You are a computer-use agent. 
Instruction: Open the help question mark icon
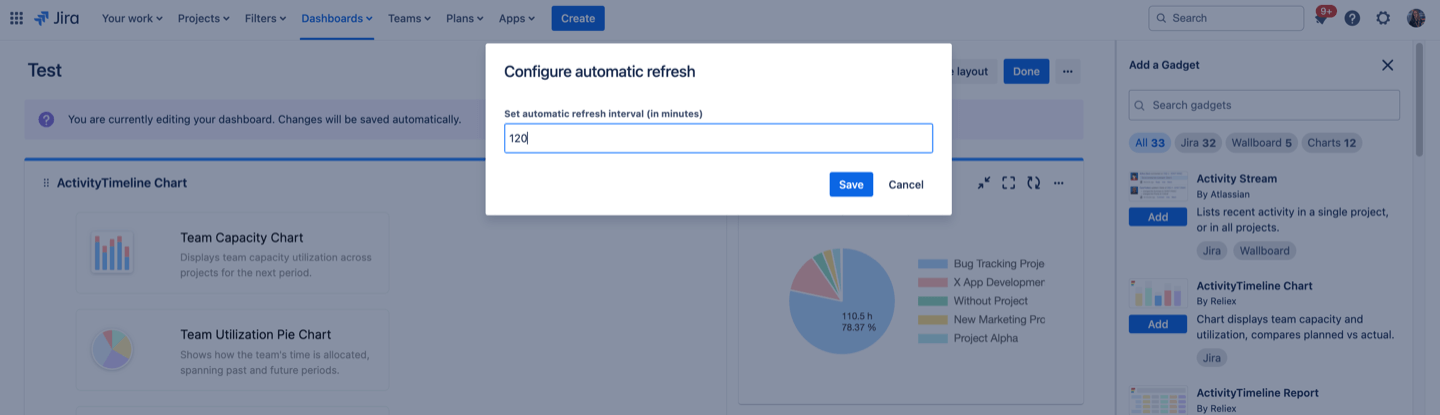[1352, 18]
